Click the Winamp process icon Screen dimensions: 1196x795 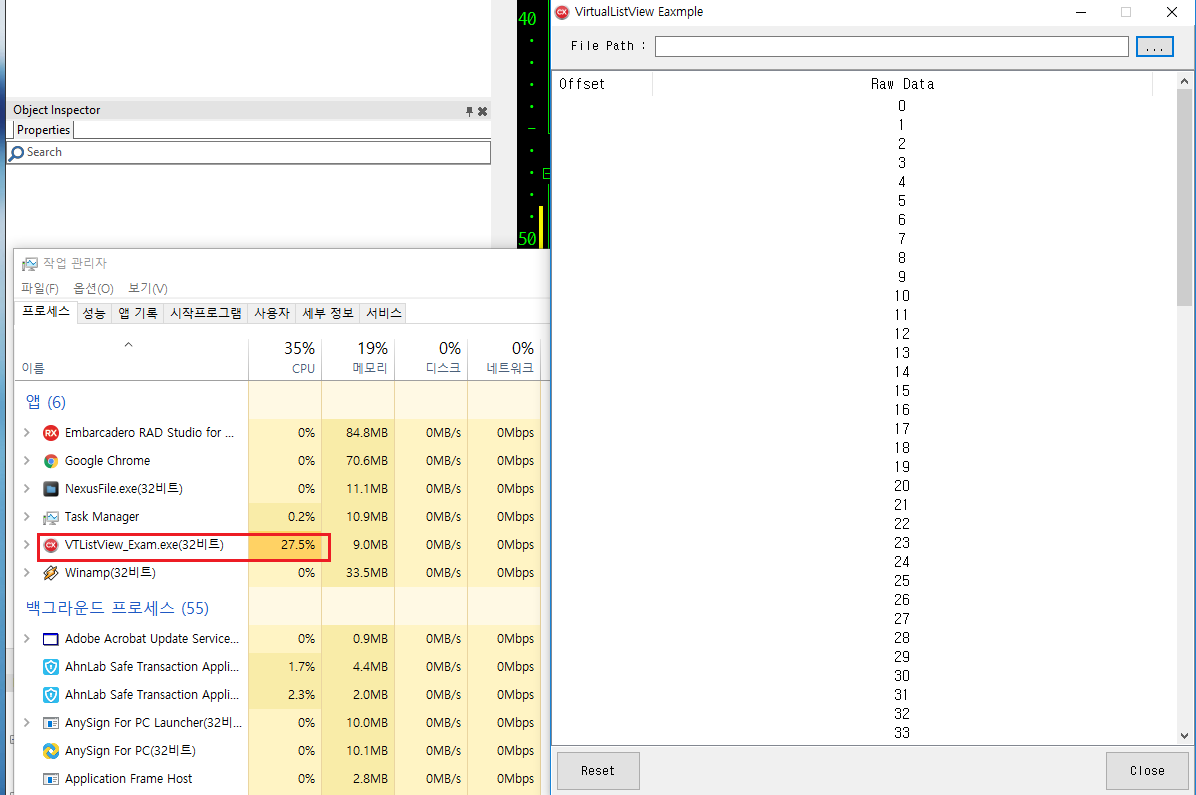tap(51, 573)
